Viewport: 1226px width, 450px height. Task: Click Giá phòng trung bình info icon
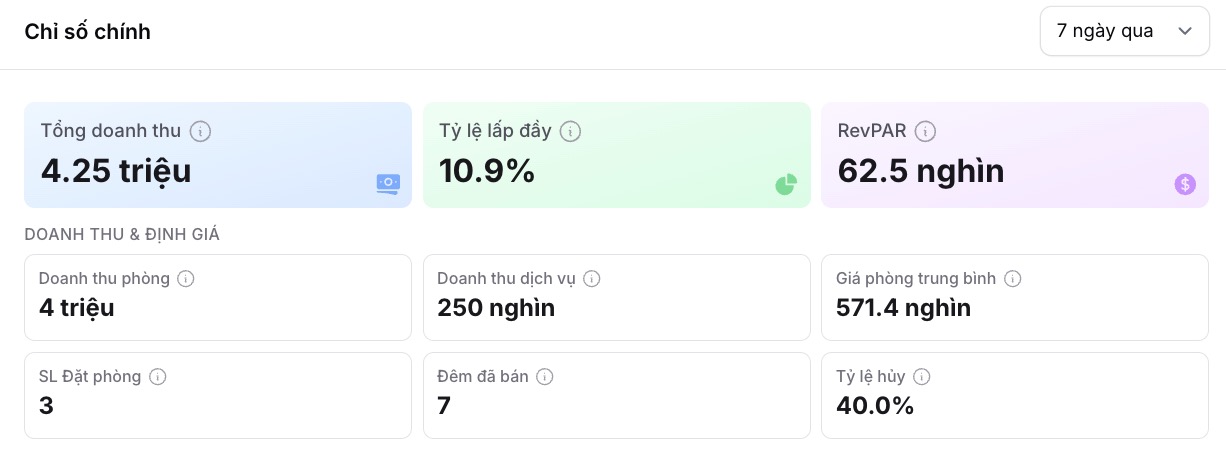pos(1012,279)
